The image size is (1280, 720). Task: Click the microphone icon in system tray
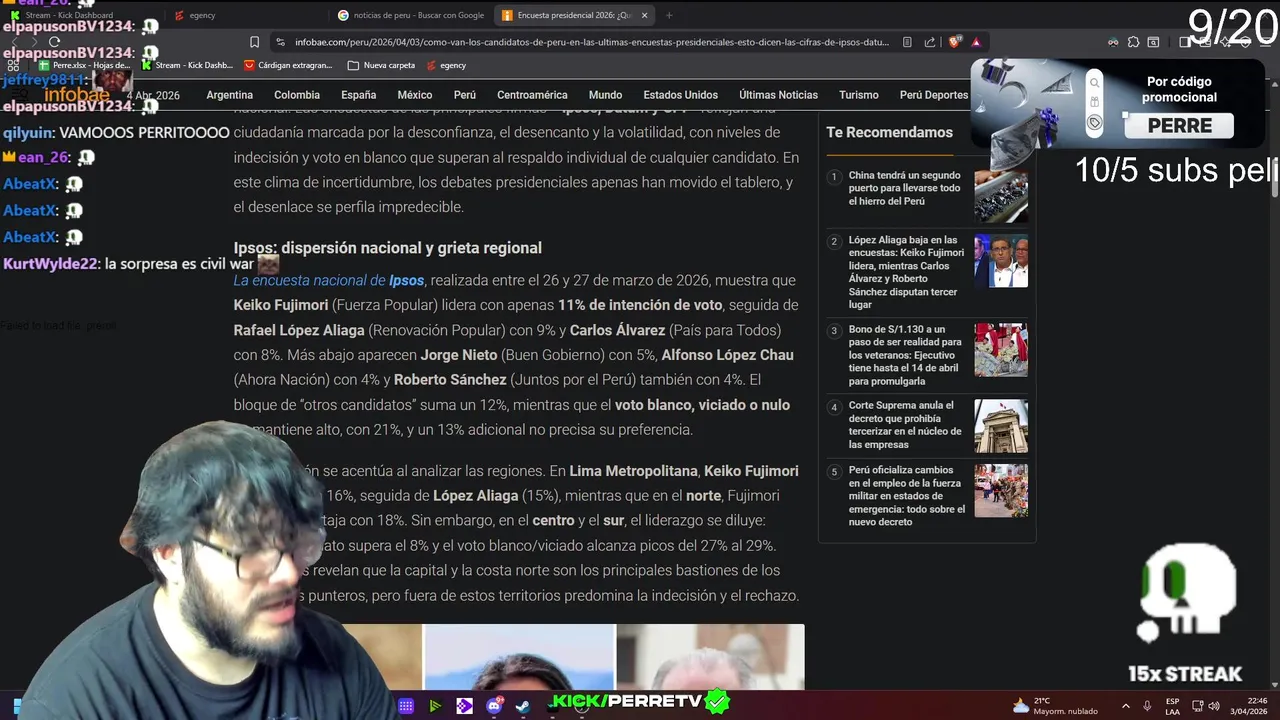[1148, 706]
